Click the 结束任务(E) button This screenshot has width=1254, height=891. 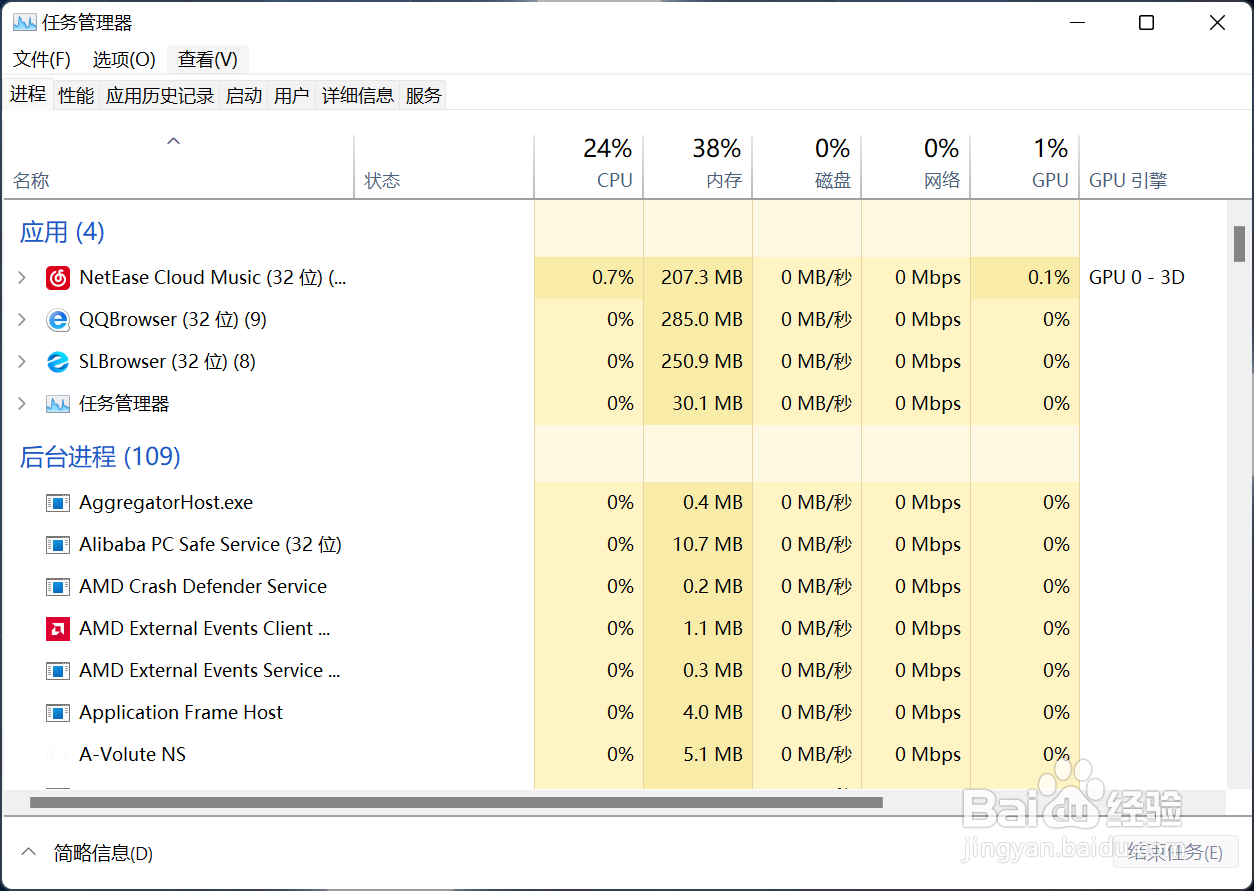coord(1175,853)
